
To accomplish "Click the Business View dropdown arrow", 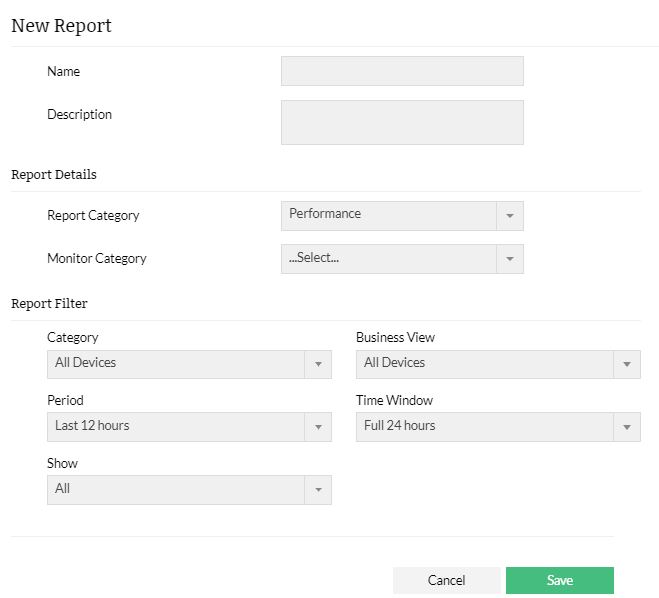I will click(627, 364).
